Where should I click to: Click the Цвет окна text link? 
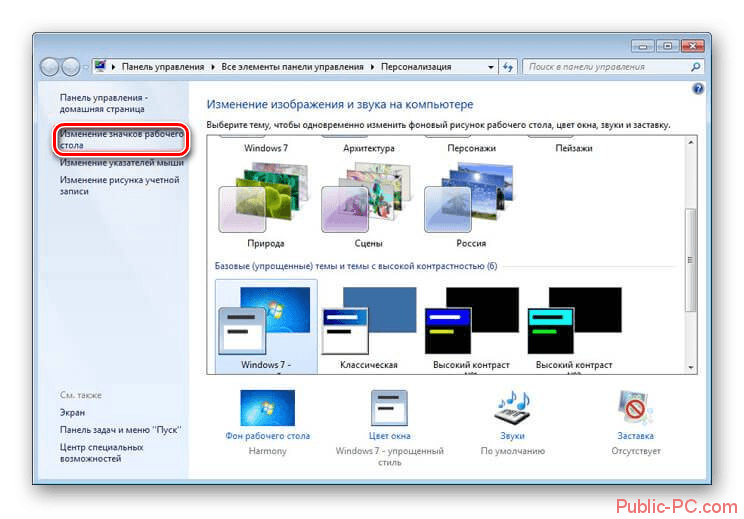pyautogui.click(x=389, y=436)
